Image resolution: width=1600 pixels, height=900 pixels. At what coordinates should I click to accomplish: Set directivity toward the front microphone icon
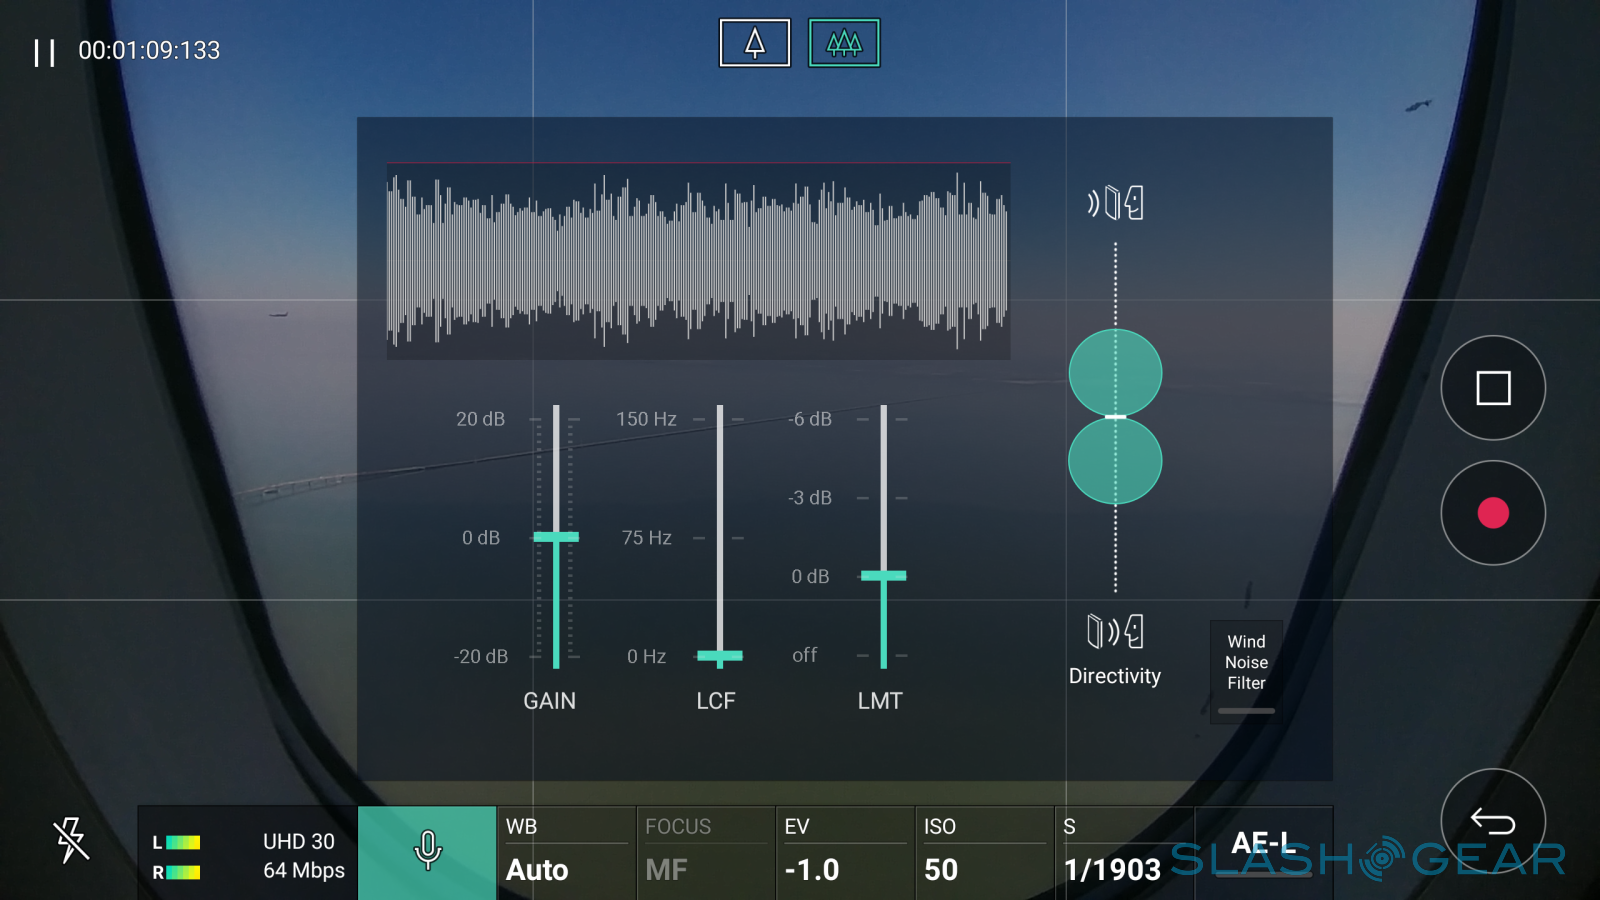(x=1115, y=203)
